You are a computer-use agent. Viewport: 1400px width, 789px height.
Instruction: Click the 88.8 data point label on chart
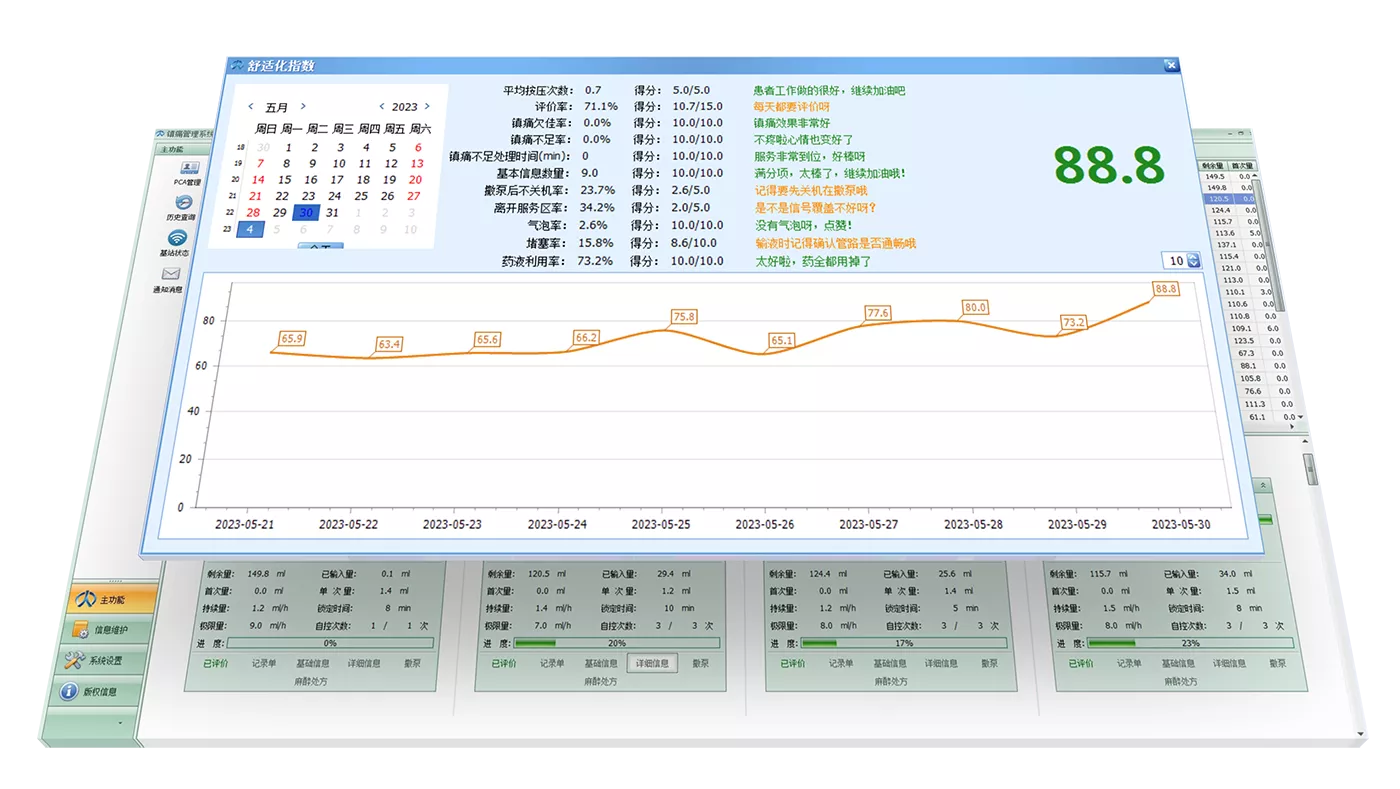point(1166,289)
